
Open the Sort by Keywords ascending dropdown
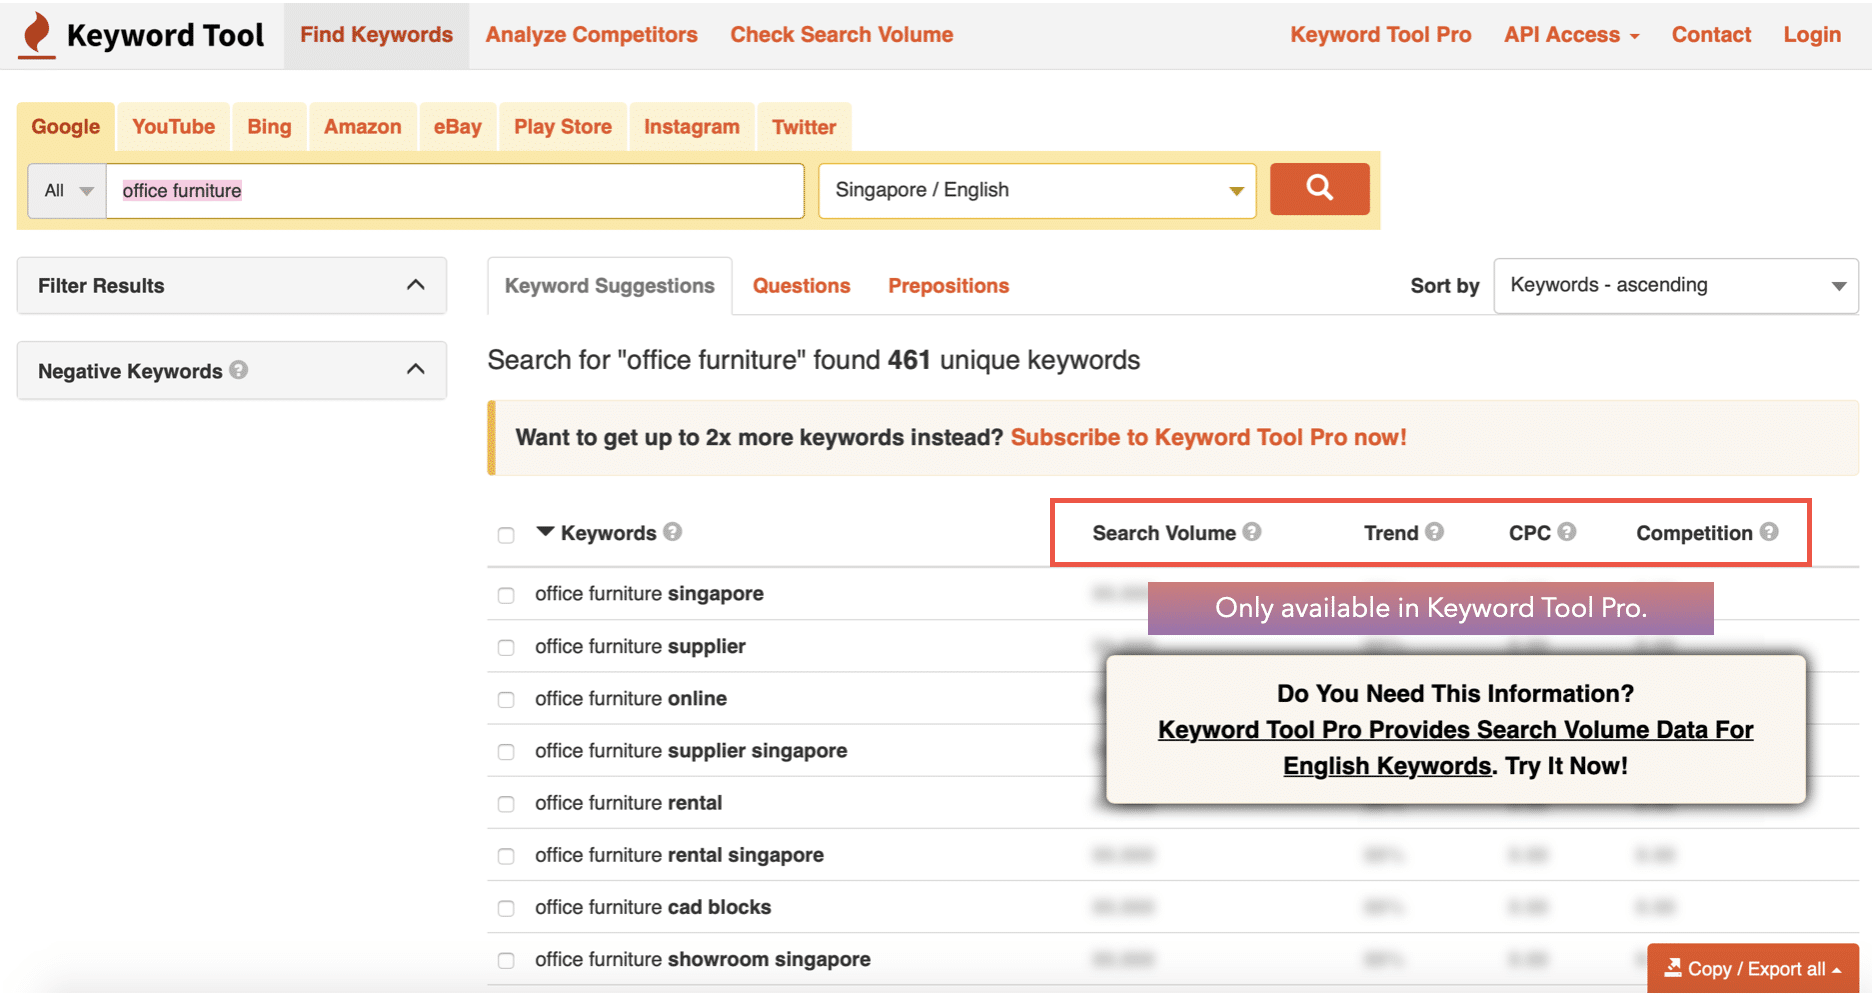[1676, 286]
